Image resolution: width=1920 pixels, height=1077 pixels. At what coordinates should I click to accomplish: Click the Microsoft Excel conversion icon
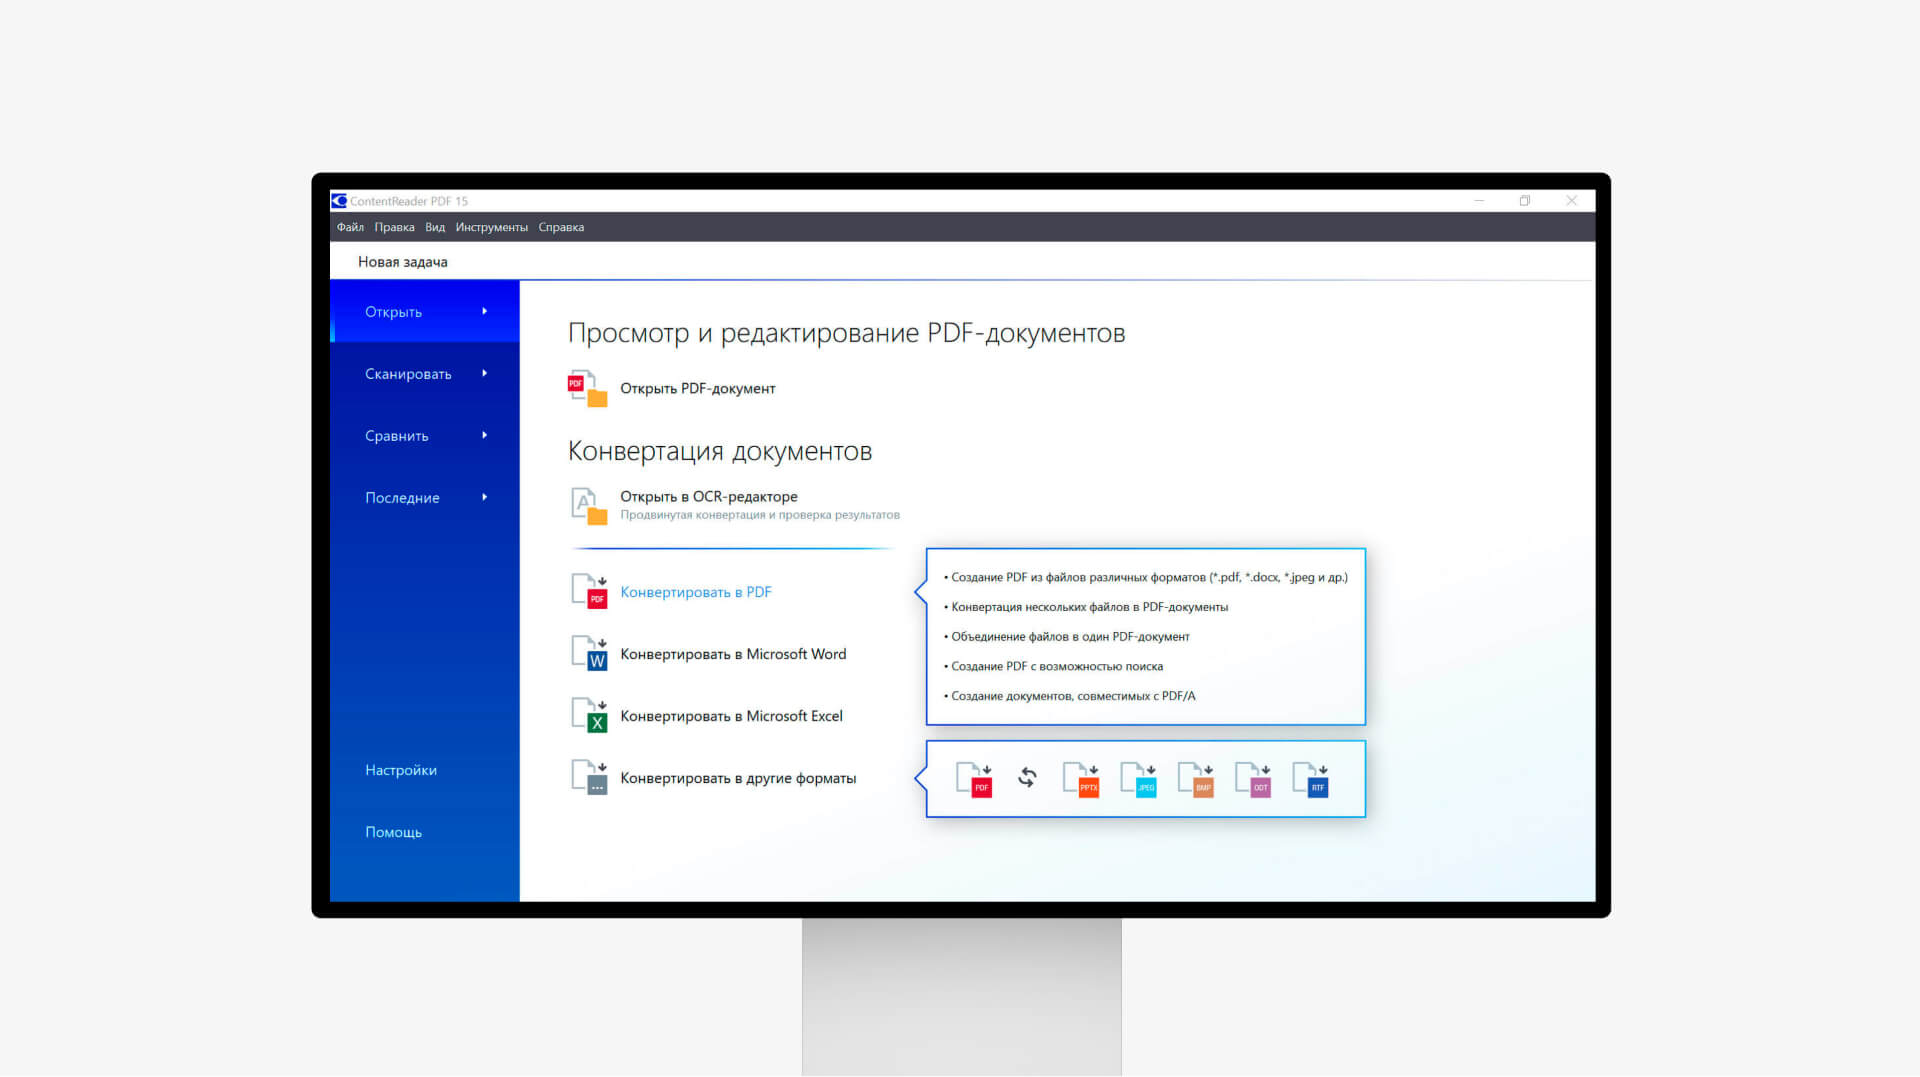(x=589, y=716)
